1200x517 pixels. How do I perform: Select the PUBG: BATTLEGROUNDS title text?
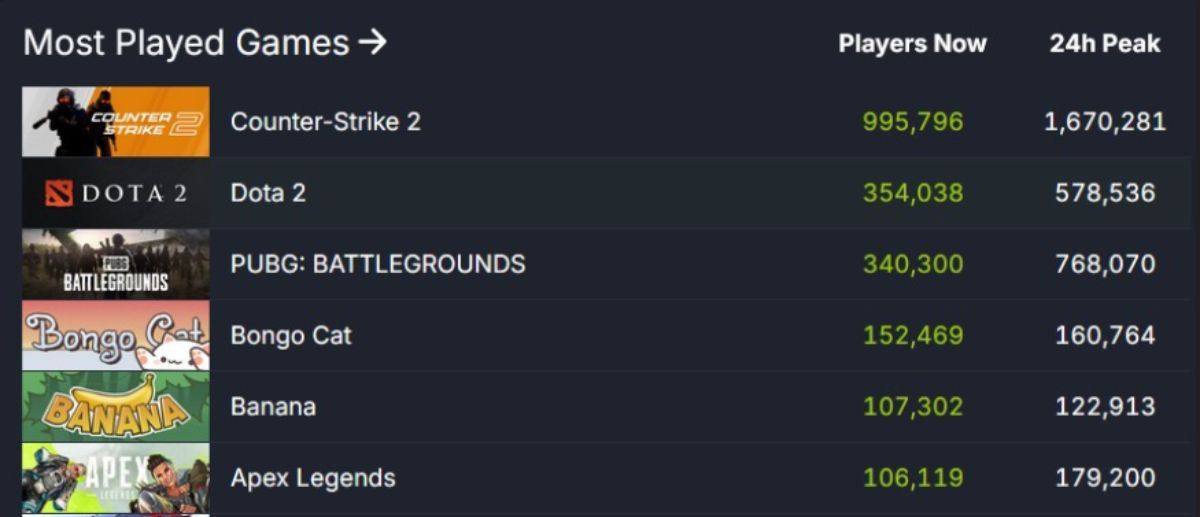click(x=378, y=264)
